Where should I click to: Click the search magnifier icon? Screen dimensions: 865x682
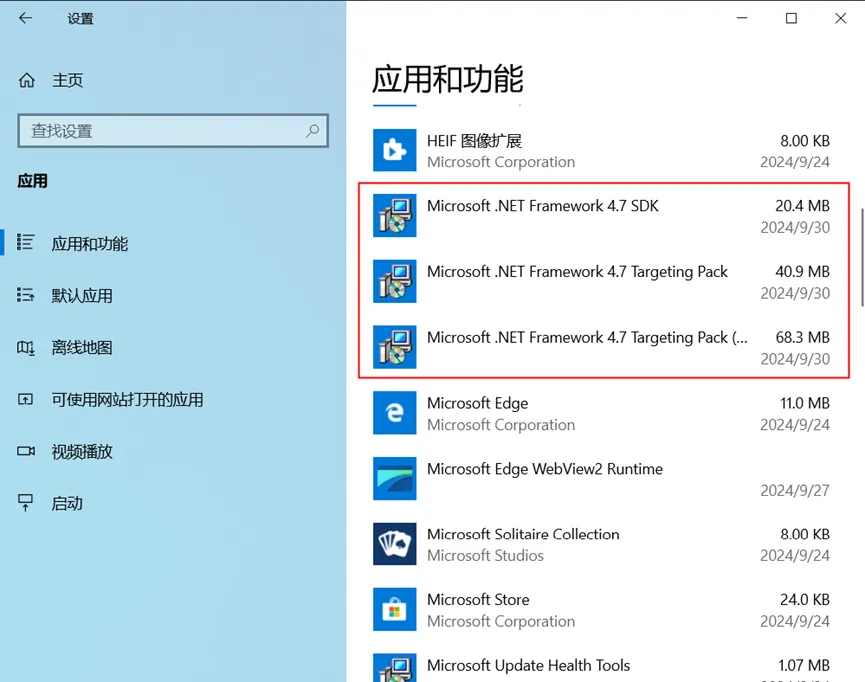[313, 131]
